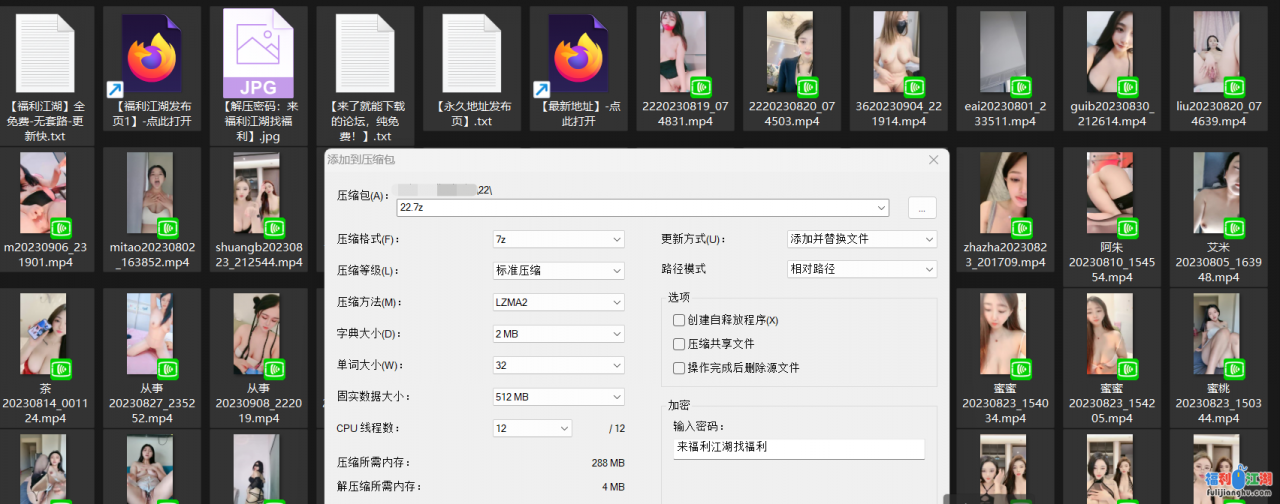Image resolution: width=1280 pixels, height=504 pixels.
Task: Open the 【最新地址】点此打开 Firefox shortcut
Action: (x=579, y=55)
